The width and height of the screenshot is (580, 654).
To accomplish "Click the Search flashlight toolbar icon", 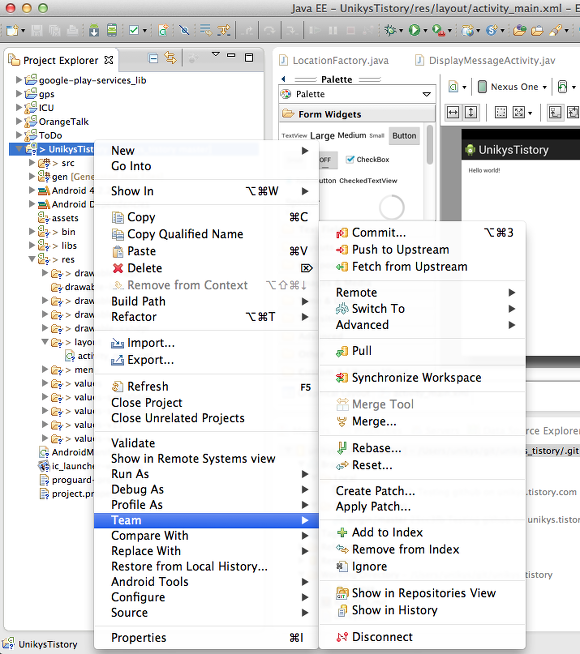I will 555,30.
